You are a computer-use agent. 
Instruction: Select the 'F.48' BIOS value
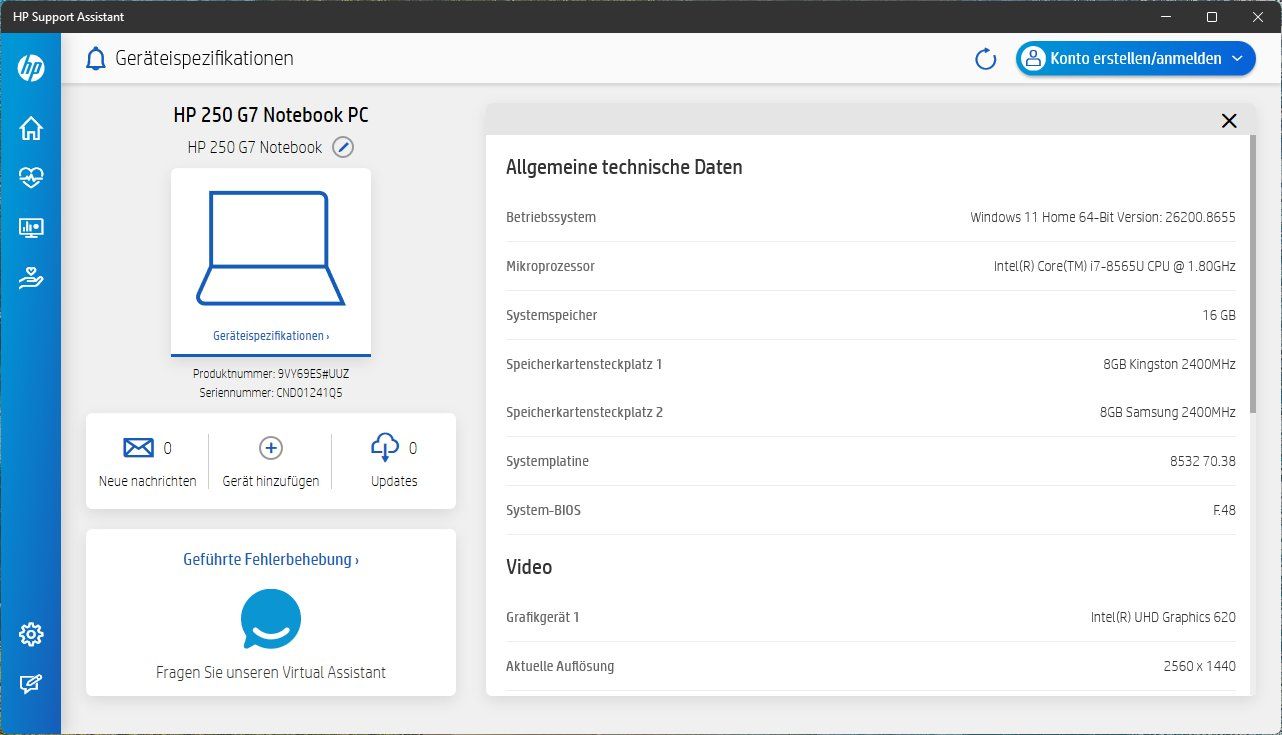[1224, 510]
